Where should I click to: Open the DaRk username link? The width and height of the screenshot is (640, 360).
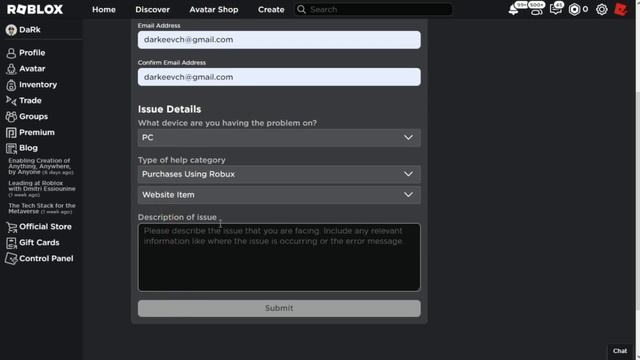[x=30, y=30]
